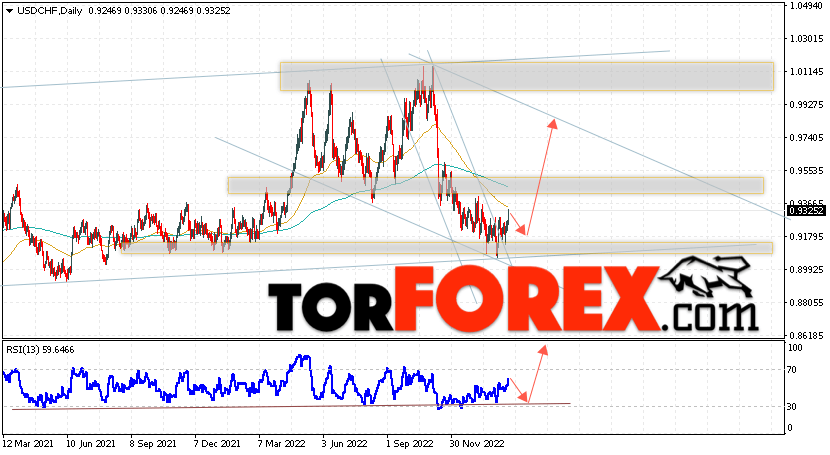Click the RSI scale value 70
This screenshot has width=830, height=455.
click(792, 370)
